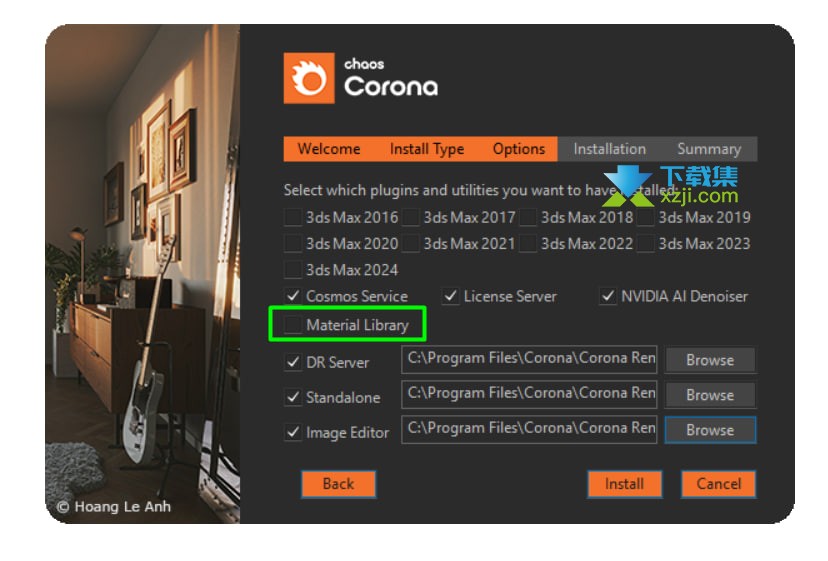Image resolution: width=828 pixels, height=561 pixels.
Task: Enable the 3ds Max 2019 checkbox
Action: click(x=645, y=217)
